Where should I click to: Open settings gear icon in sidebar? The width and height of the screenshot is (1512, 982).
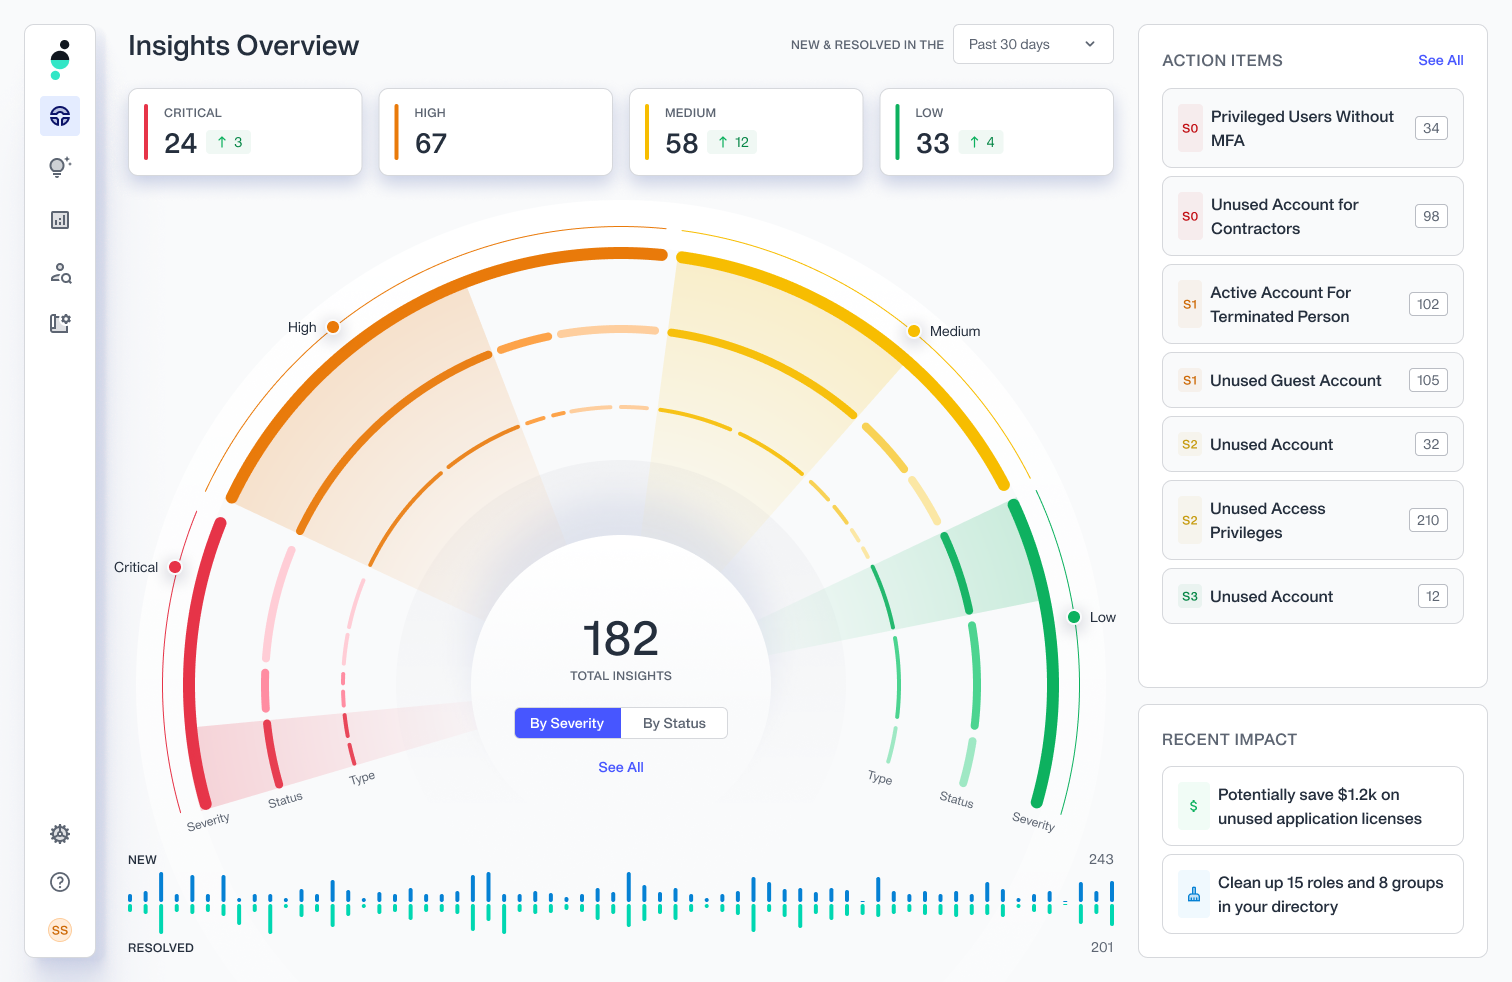coord(60,834)
